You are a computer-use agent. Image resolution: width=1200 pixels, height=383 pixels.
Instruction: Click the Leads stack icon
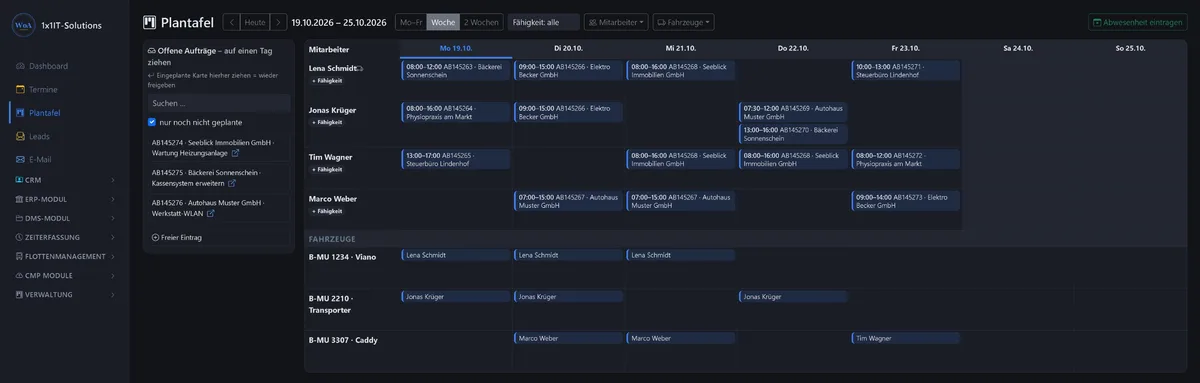(19, 136)
